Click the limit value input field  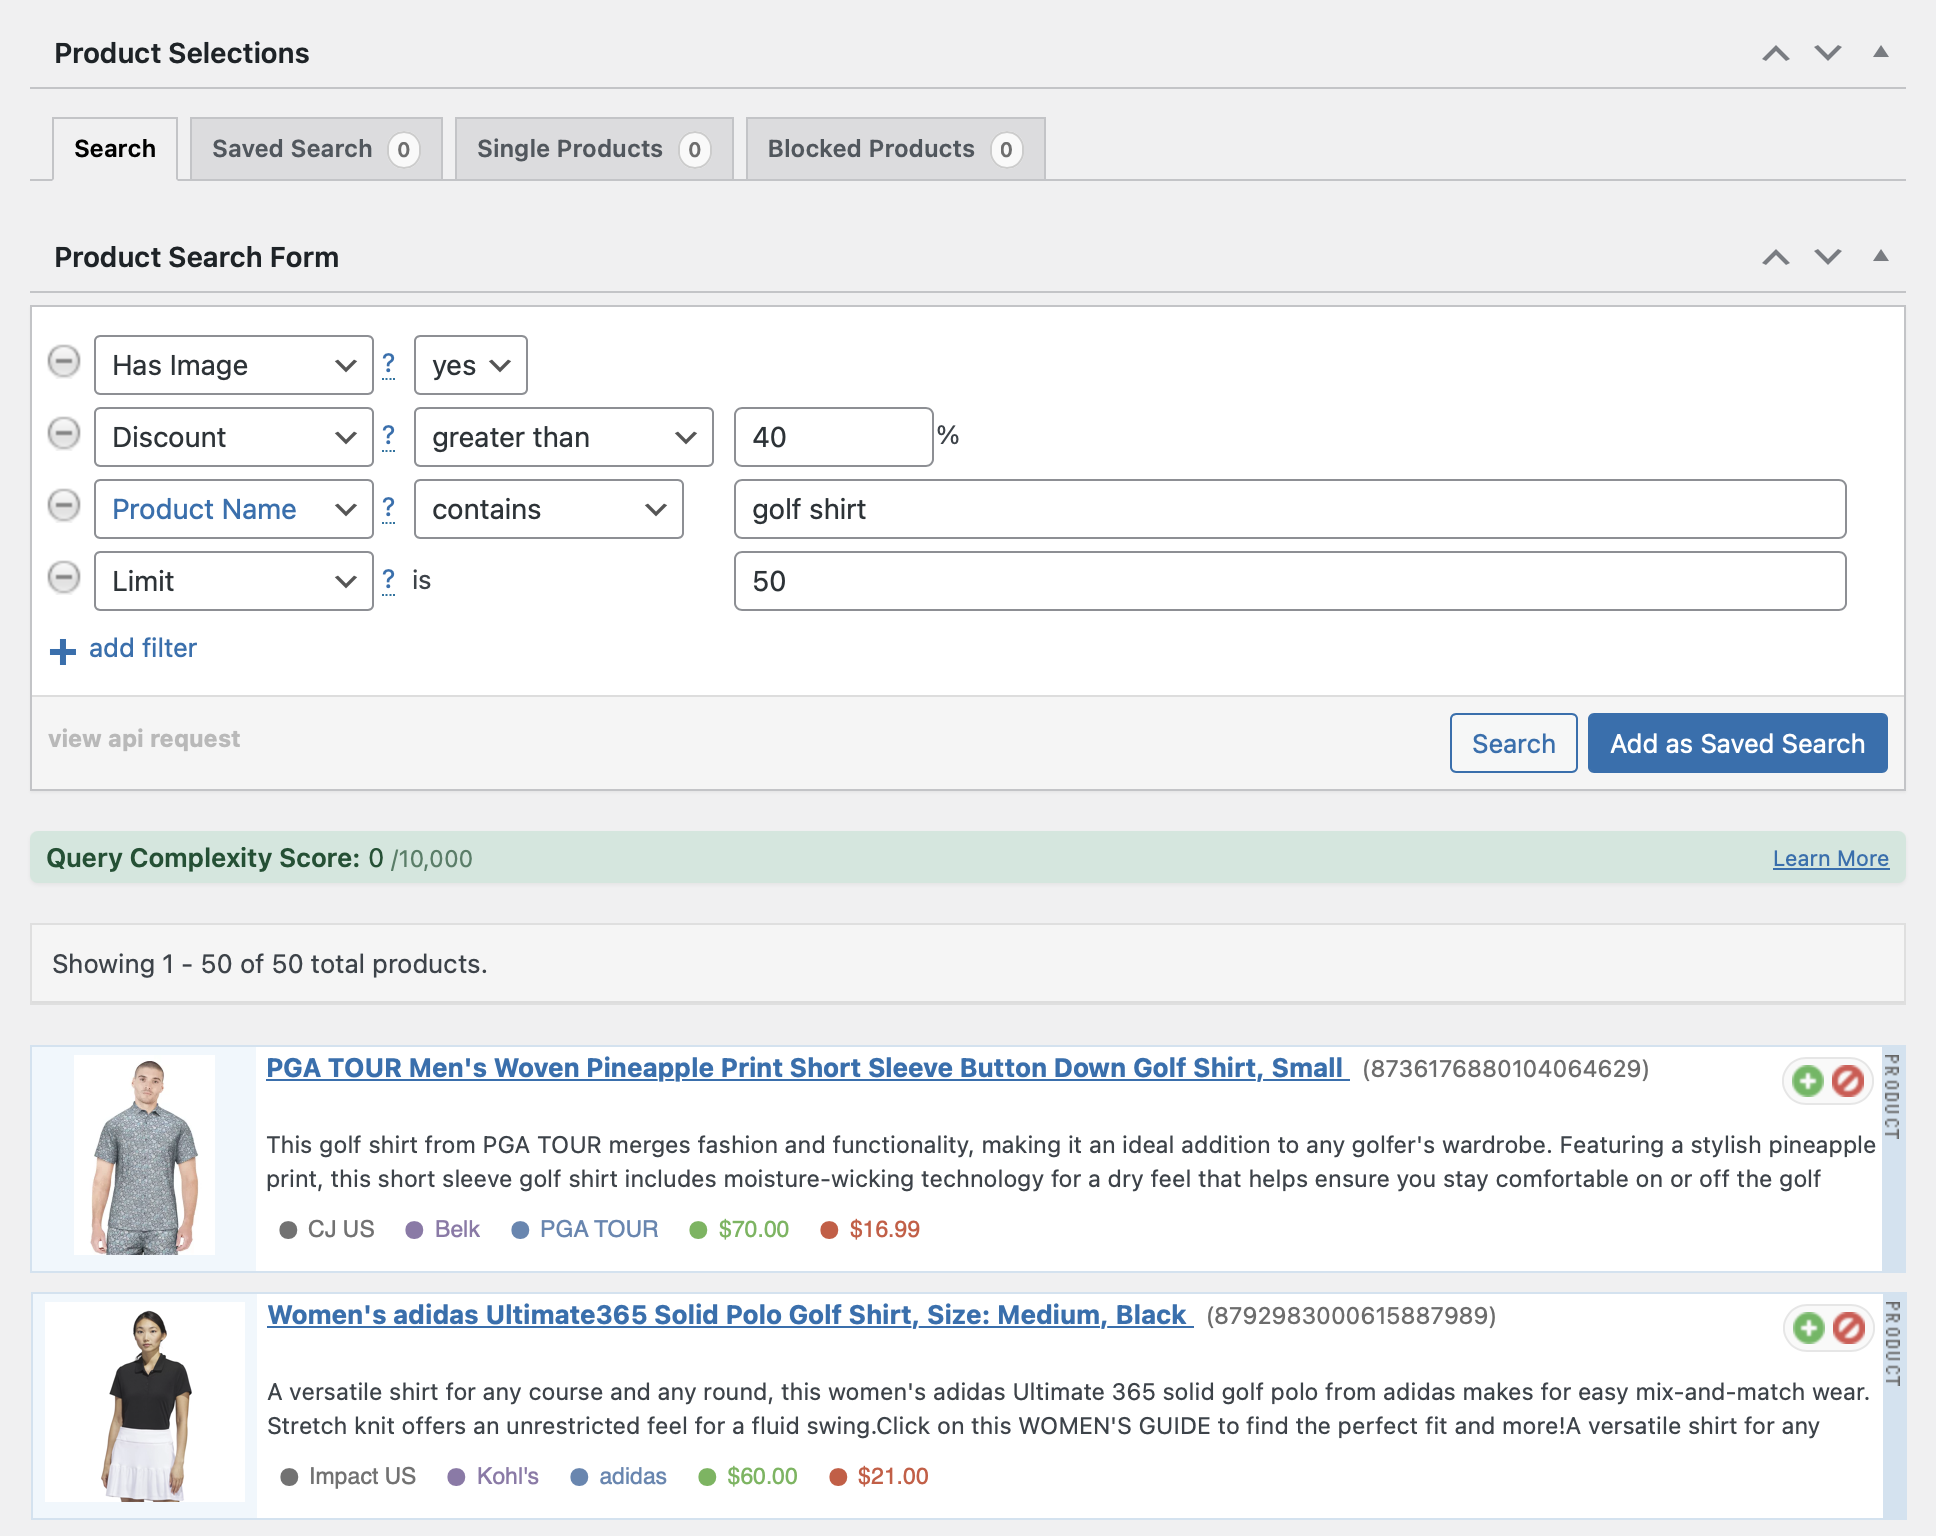click(1290, 581)
